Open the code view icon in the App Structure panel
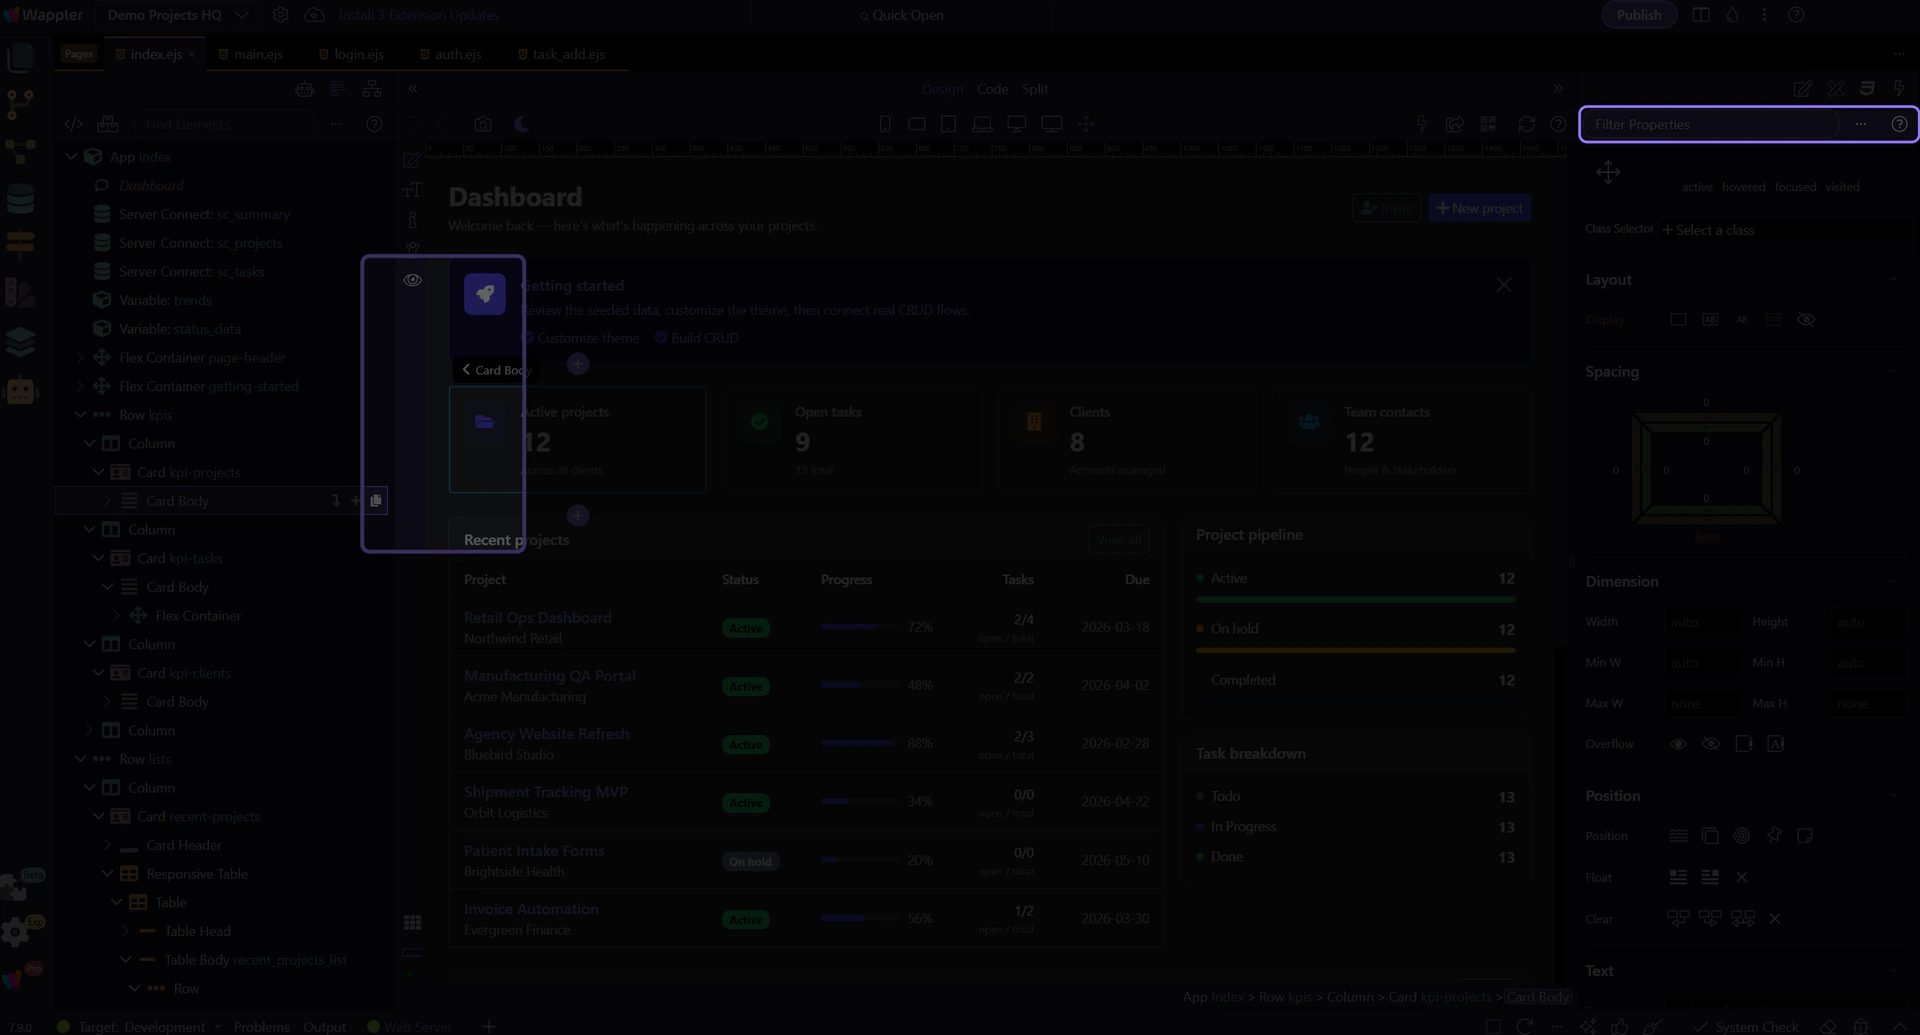 pos(73,125)
